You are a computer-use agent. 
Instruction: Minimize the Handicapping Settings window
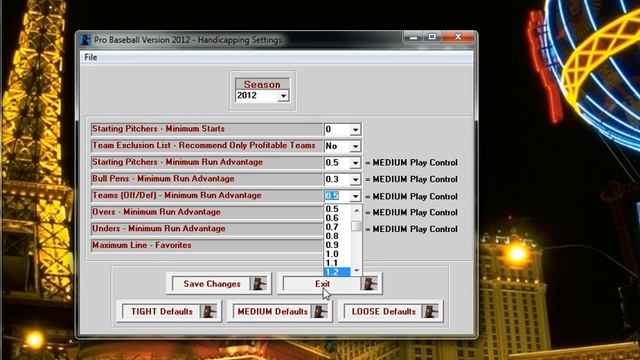pos(413,38)
